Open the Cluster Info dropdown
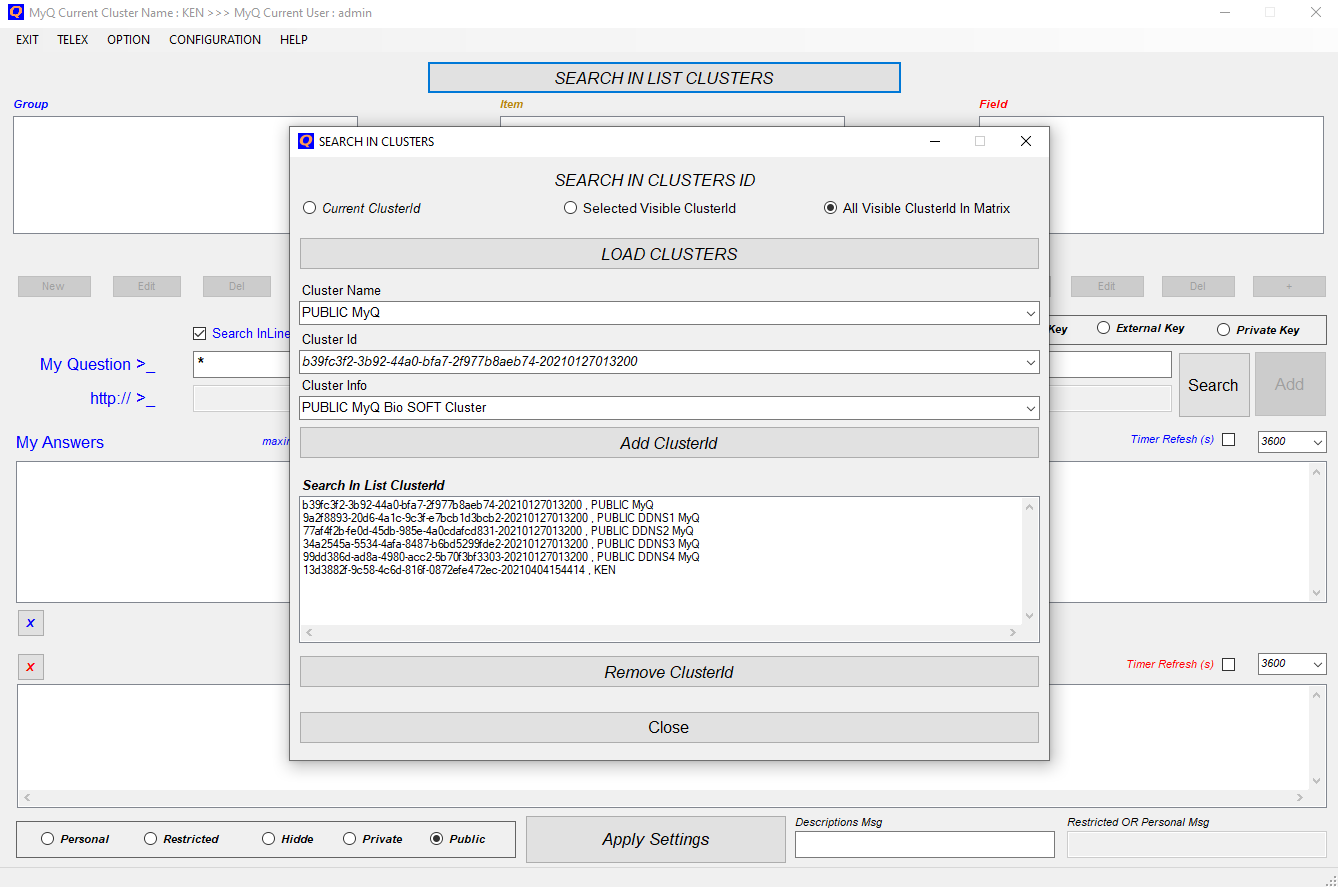The image size is (1338, 887). [x=1031, y=408]
